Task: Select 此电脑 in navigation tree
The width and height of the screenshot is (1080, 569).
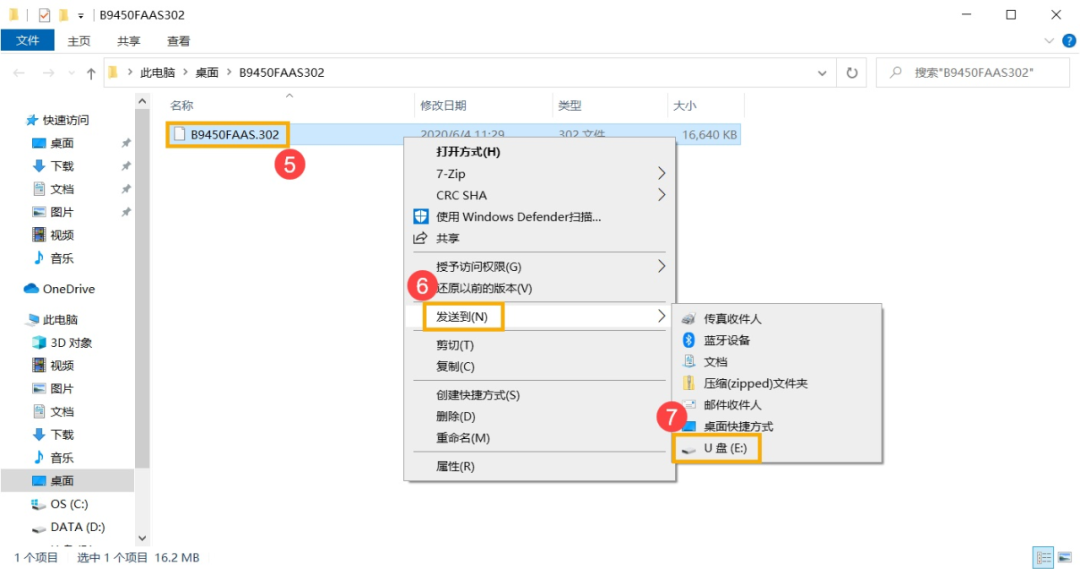Action: [x=61, y=320]
